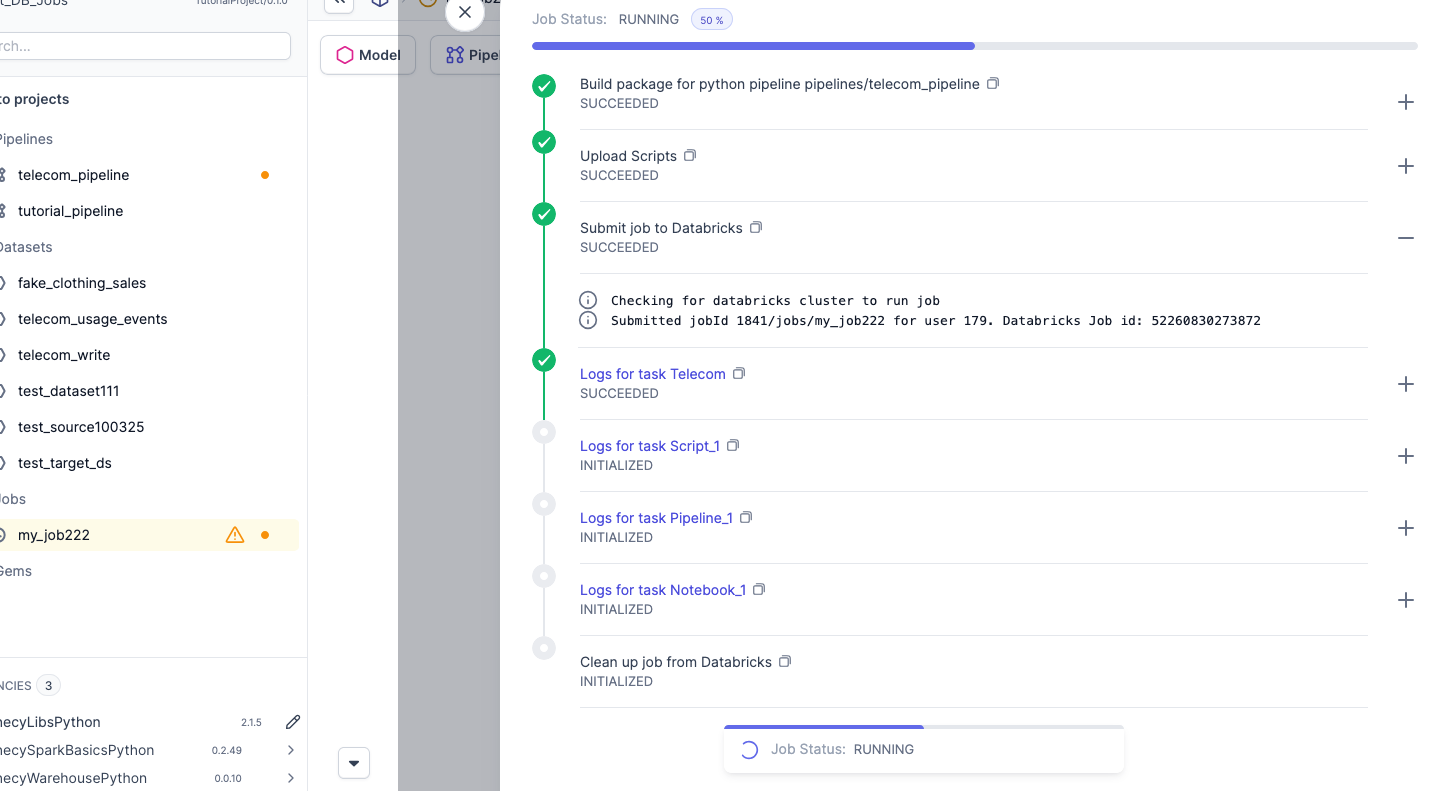Copy the 'Upload Scripts' step text
The height and width of the screenshot is (791, 1437).
click(x=689, y=155)
